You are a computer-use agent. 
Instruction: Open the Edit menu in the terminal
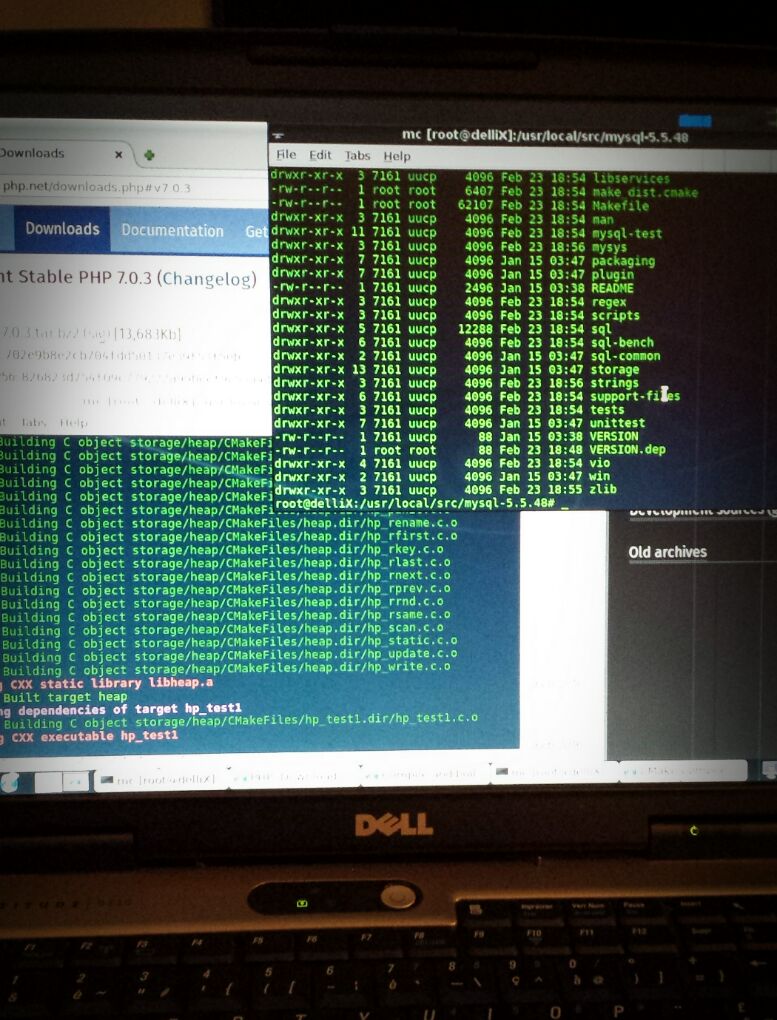320,155
